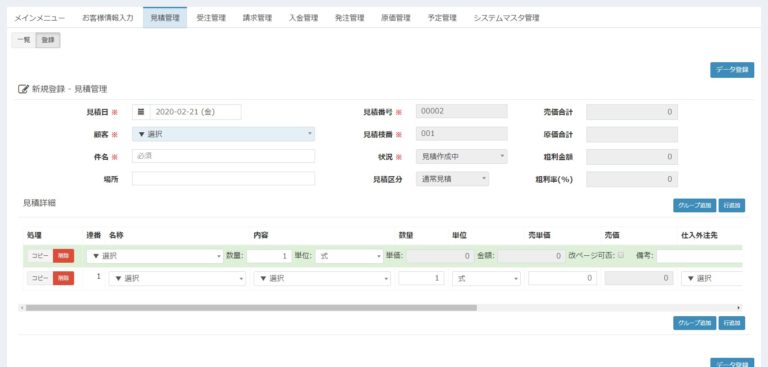This screenshot has height=367, width=768.
Task: Switch to the お客様情報入力 tab
Action: click(108, 18)
